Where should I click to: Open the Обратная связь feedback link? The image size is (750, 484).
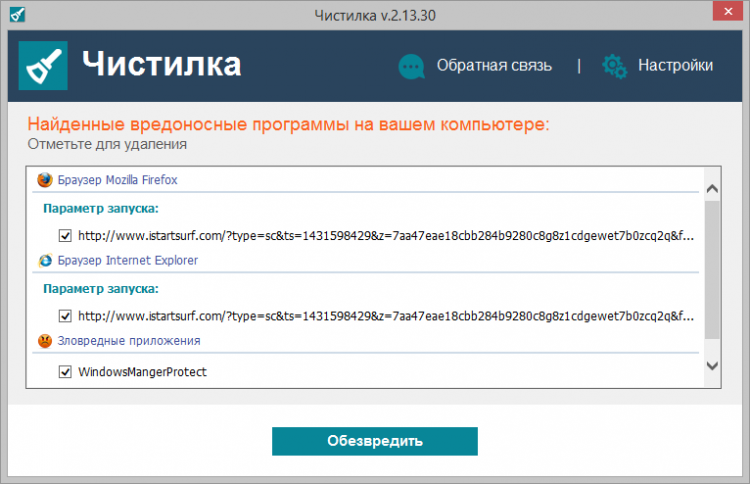point(493,66)
